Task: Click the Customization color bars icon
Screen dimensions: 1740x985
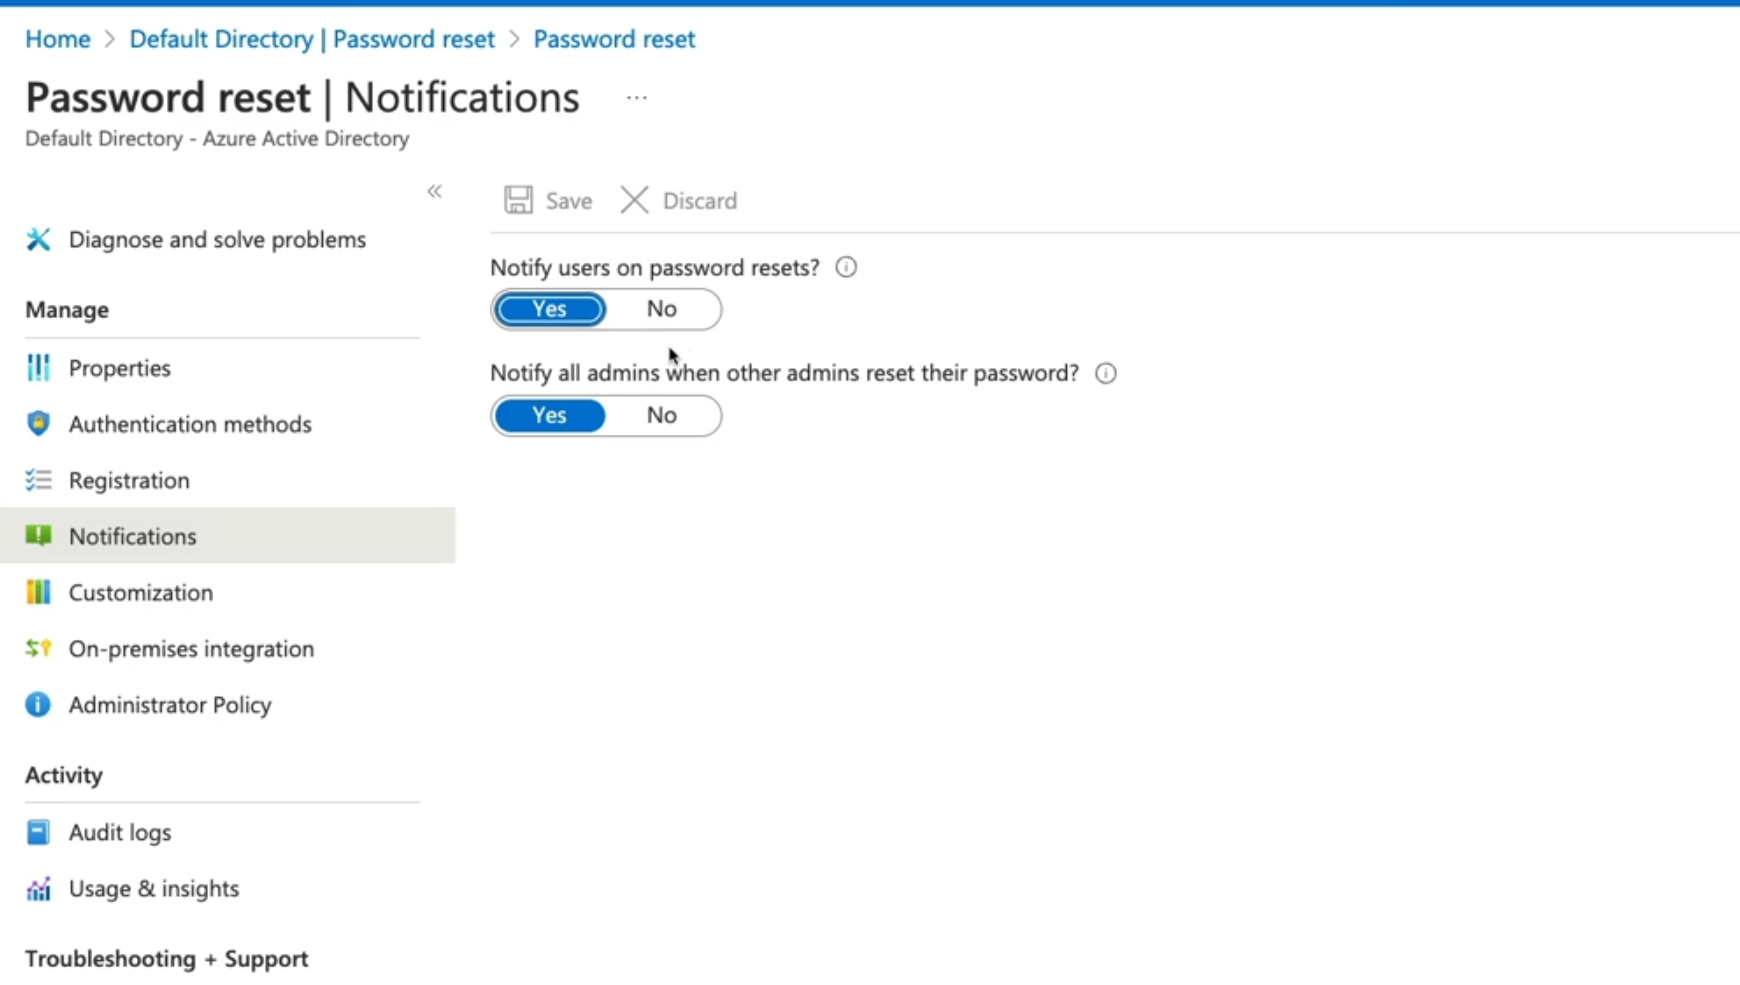Action: 38,592
